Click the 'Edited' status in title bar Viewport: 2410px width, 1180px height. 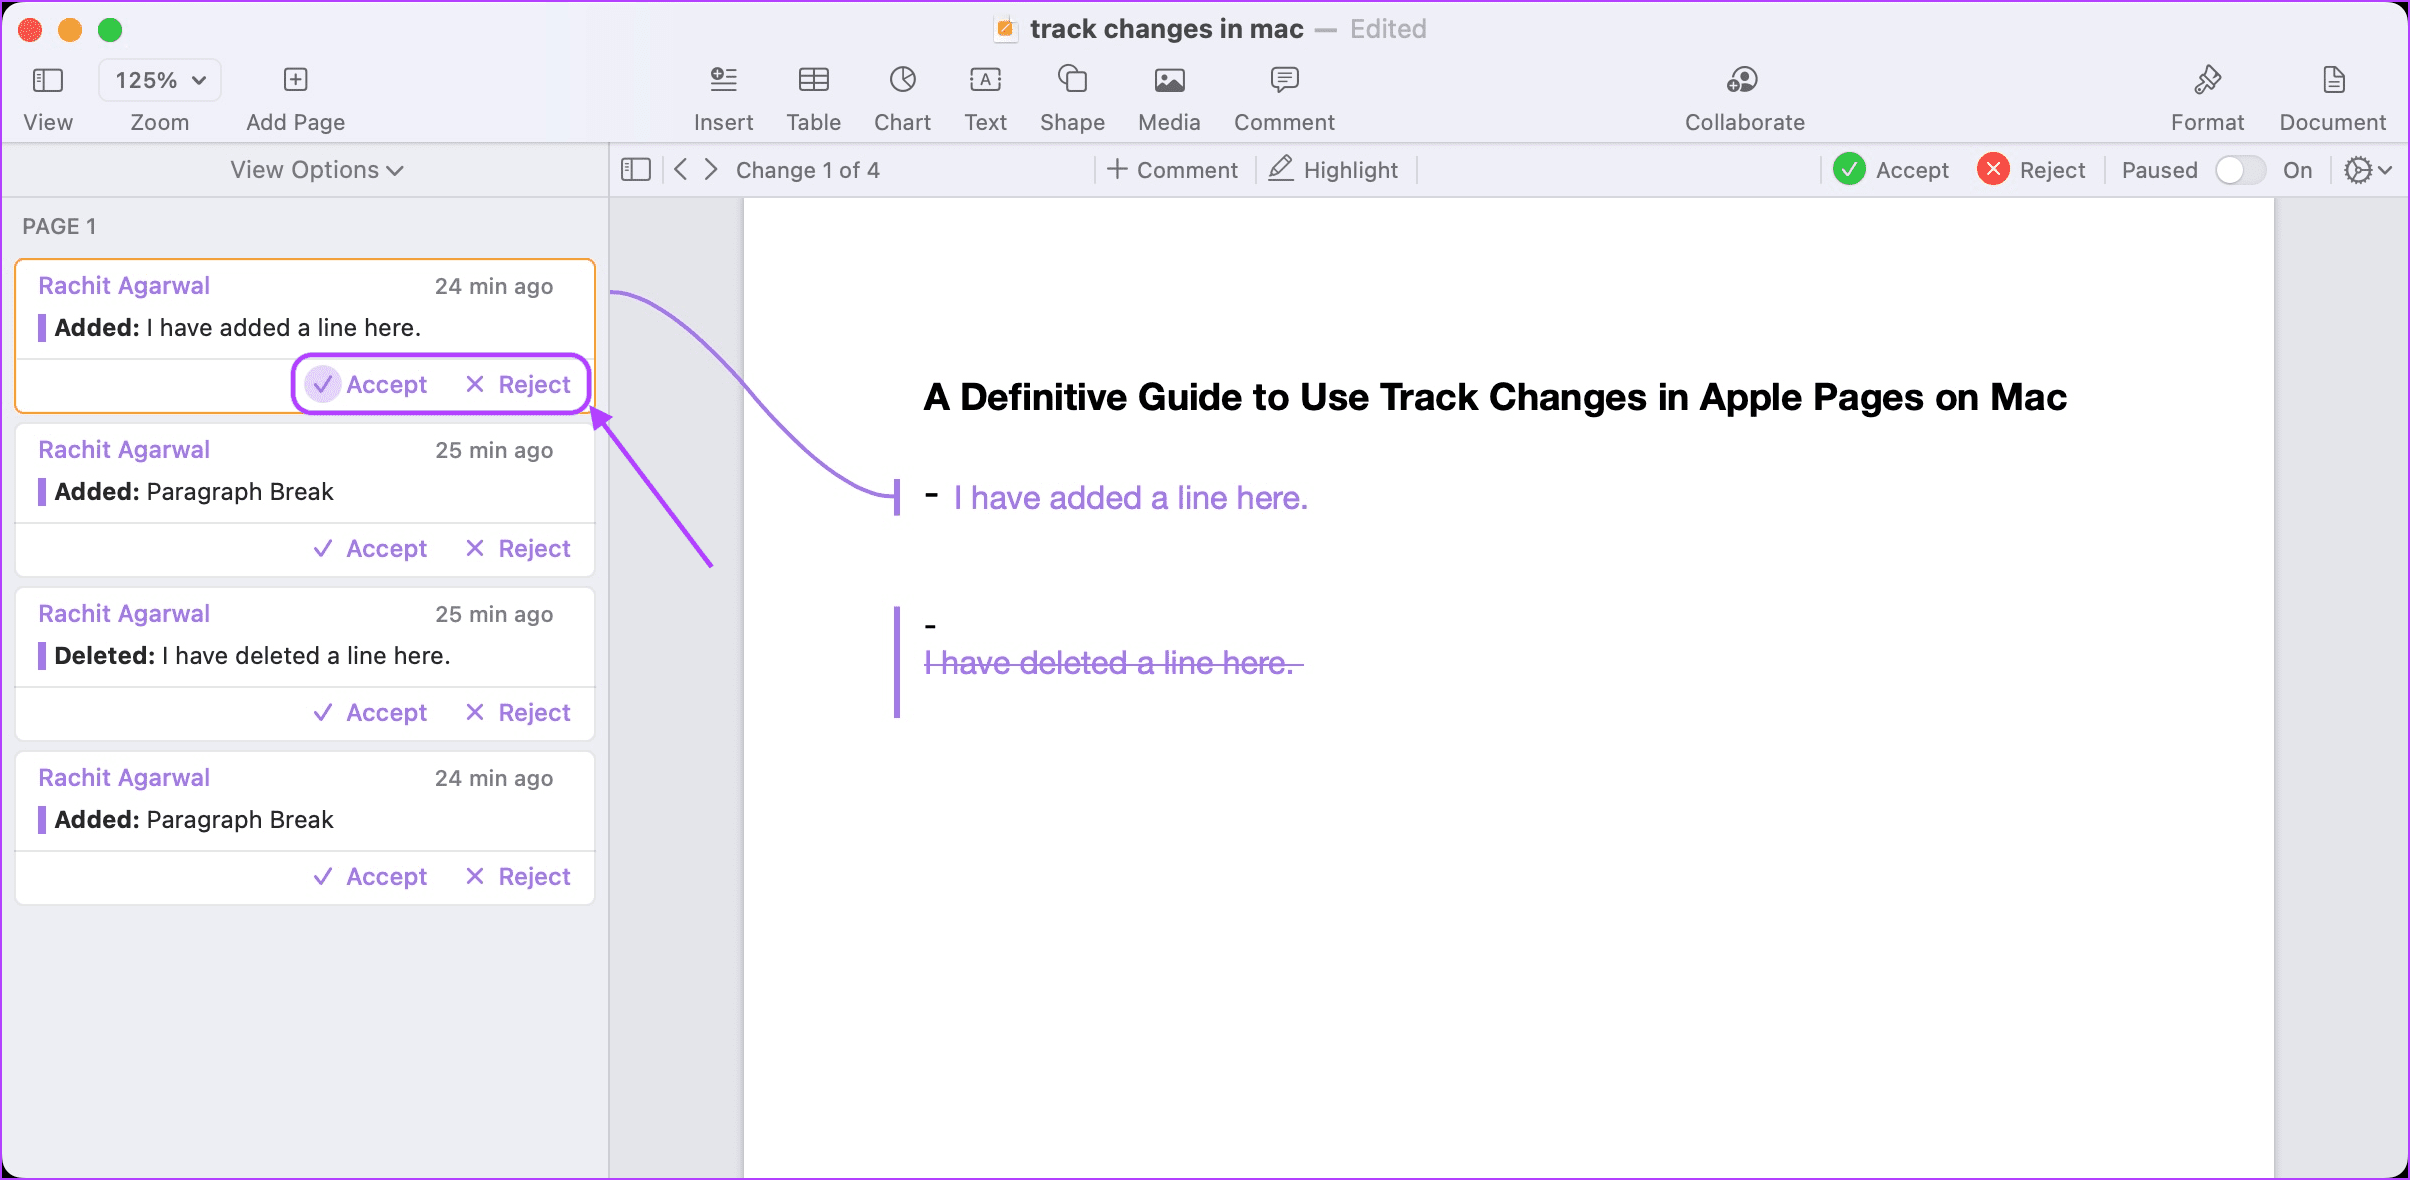(x=1388, y=29)
